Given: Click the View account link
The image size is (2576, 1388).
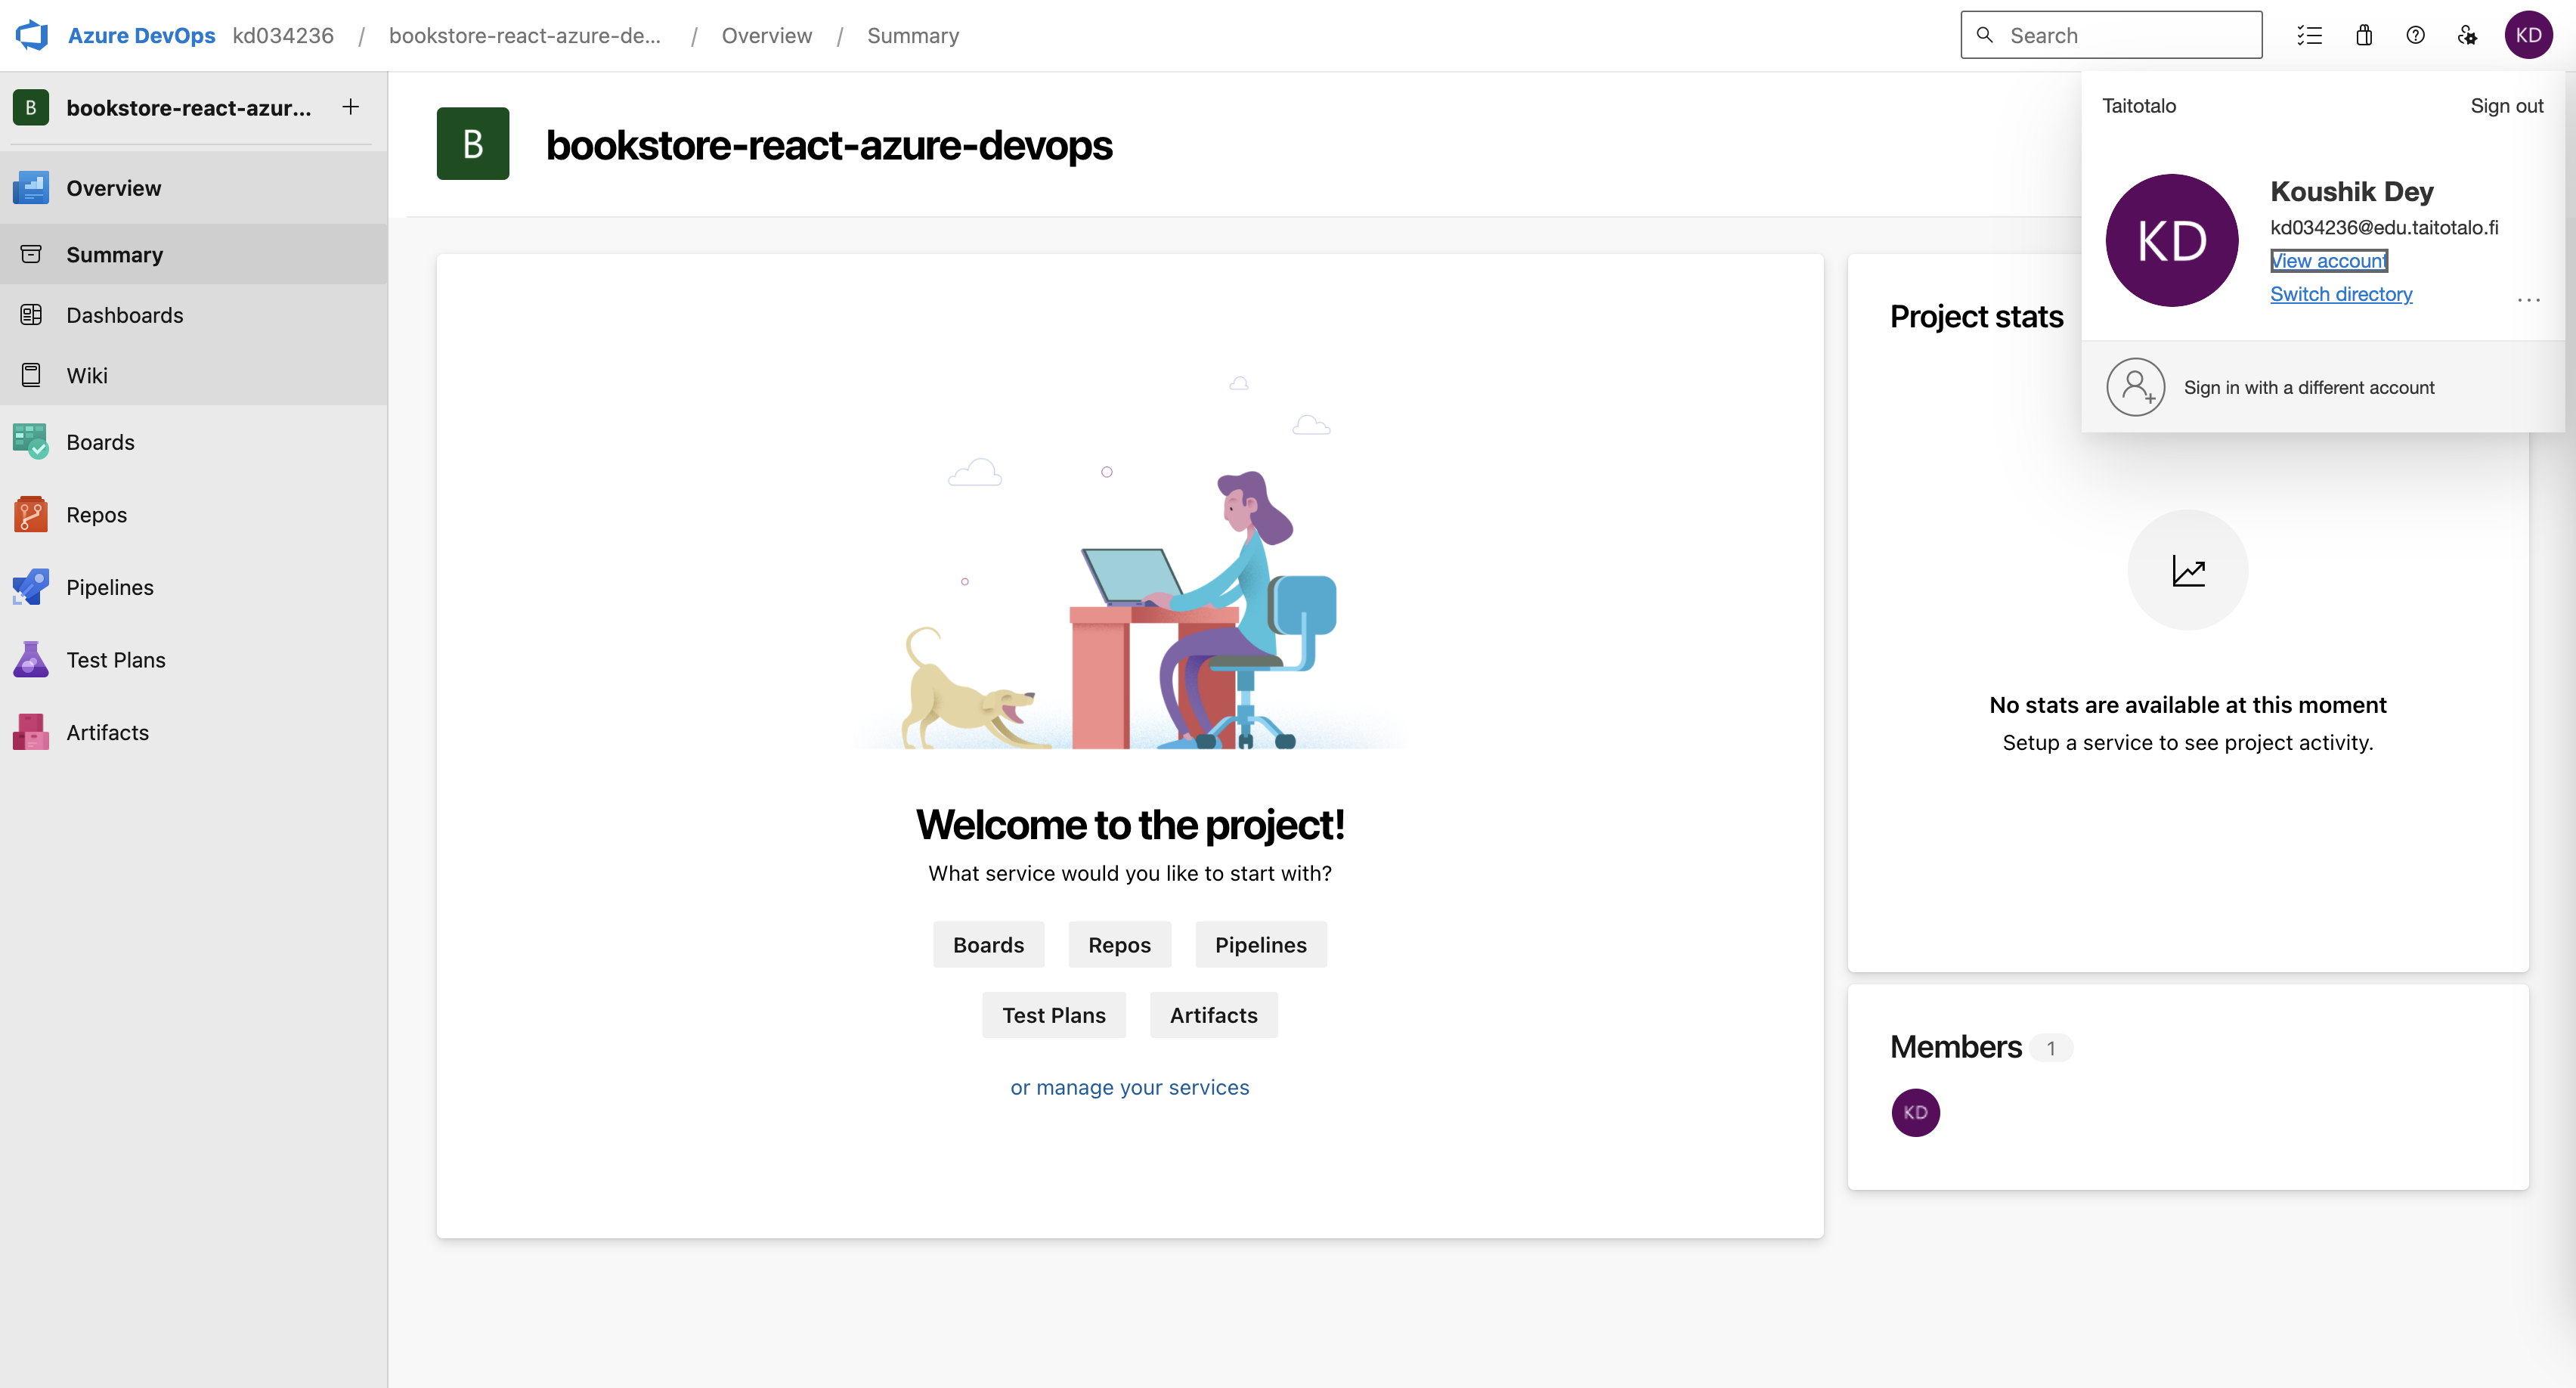Looking at the screenshot, I should (x=2329, y=260).
